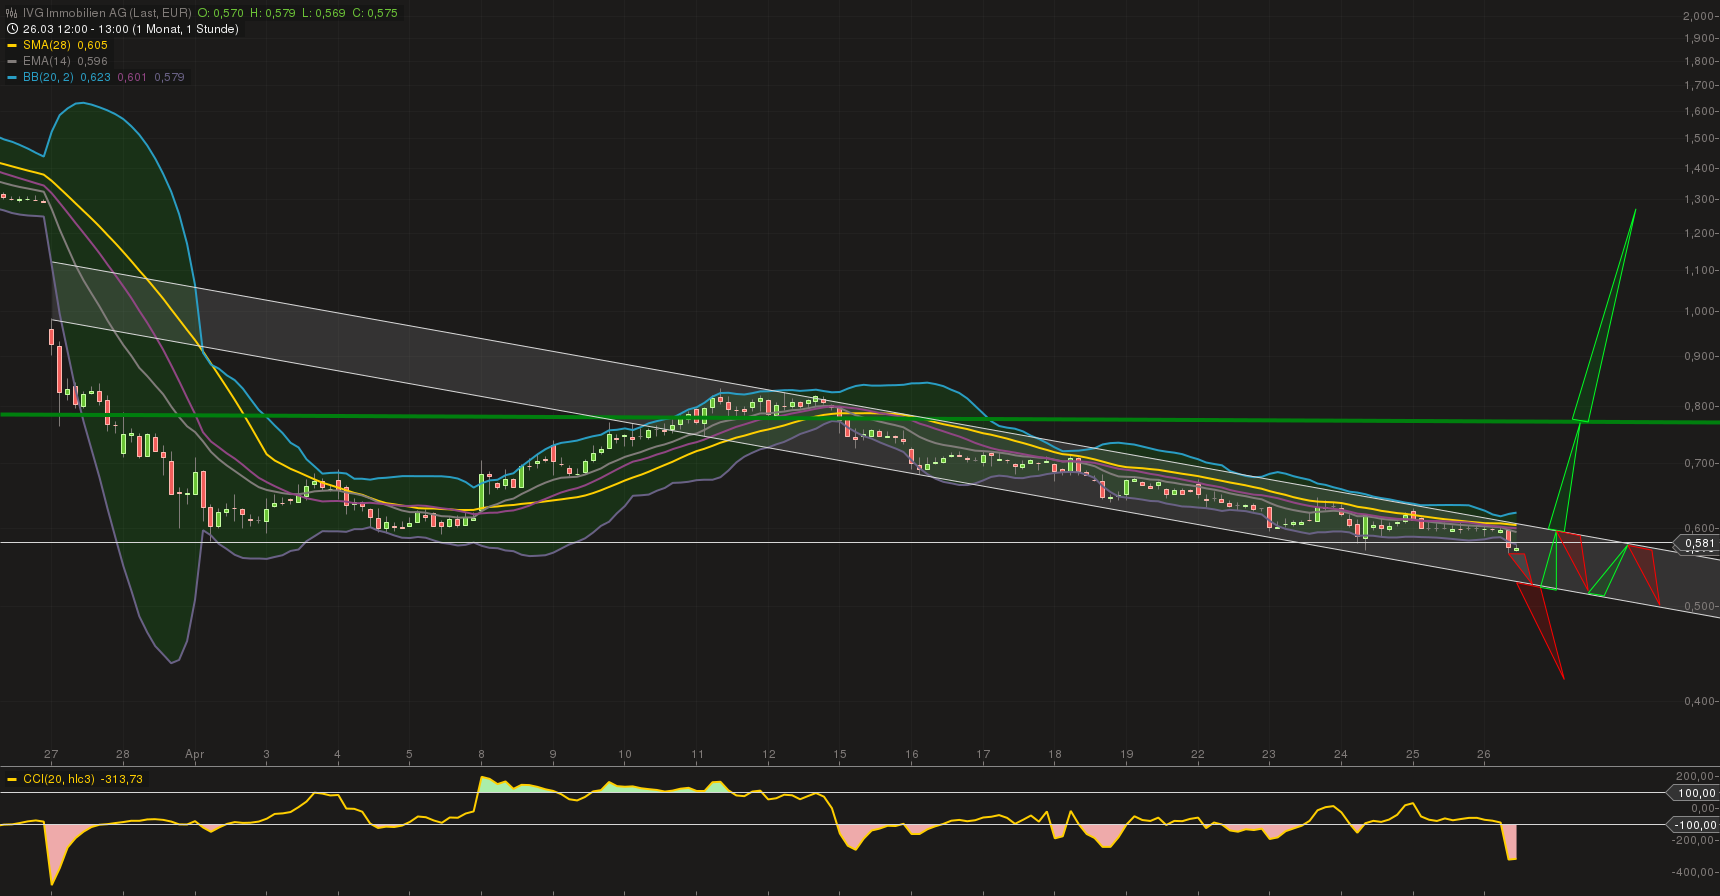
Task: Click the 1,000 label on the price axis
Action: (x=1699, y=311)
